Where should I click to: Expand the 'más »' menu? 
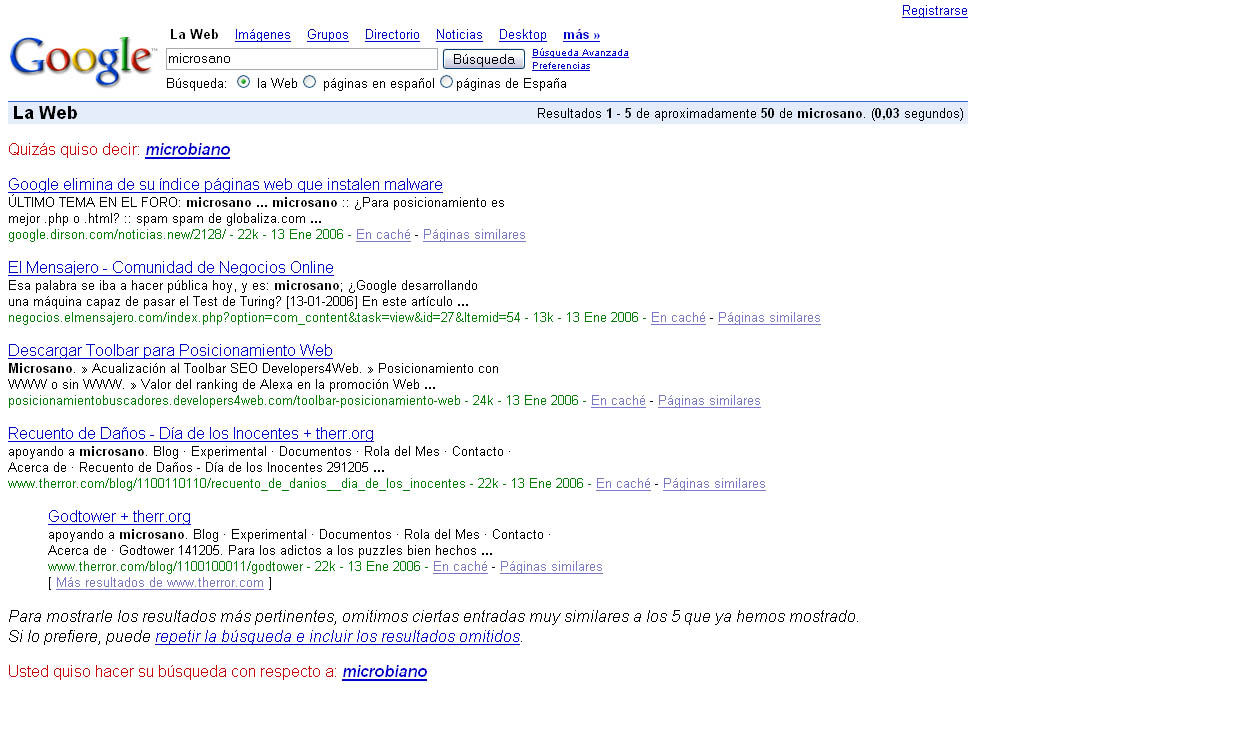click(x=582, y=35)
